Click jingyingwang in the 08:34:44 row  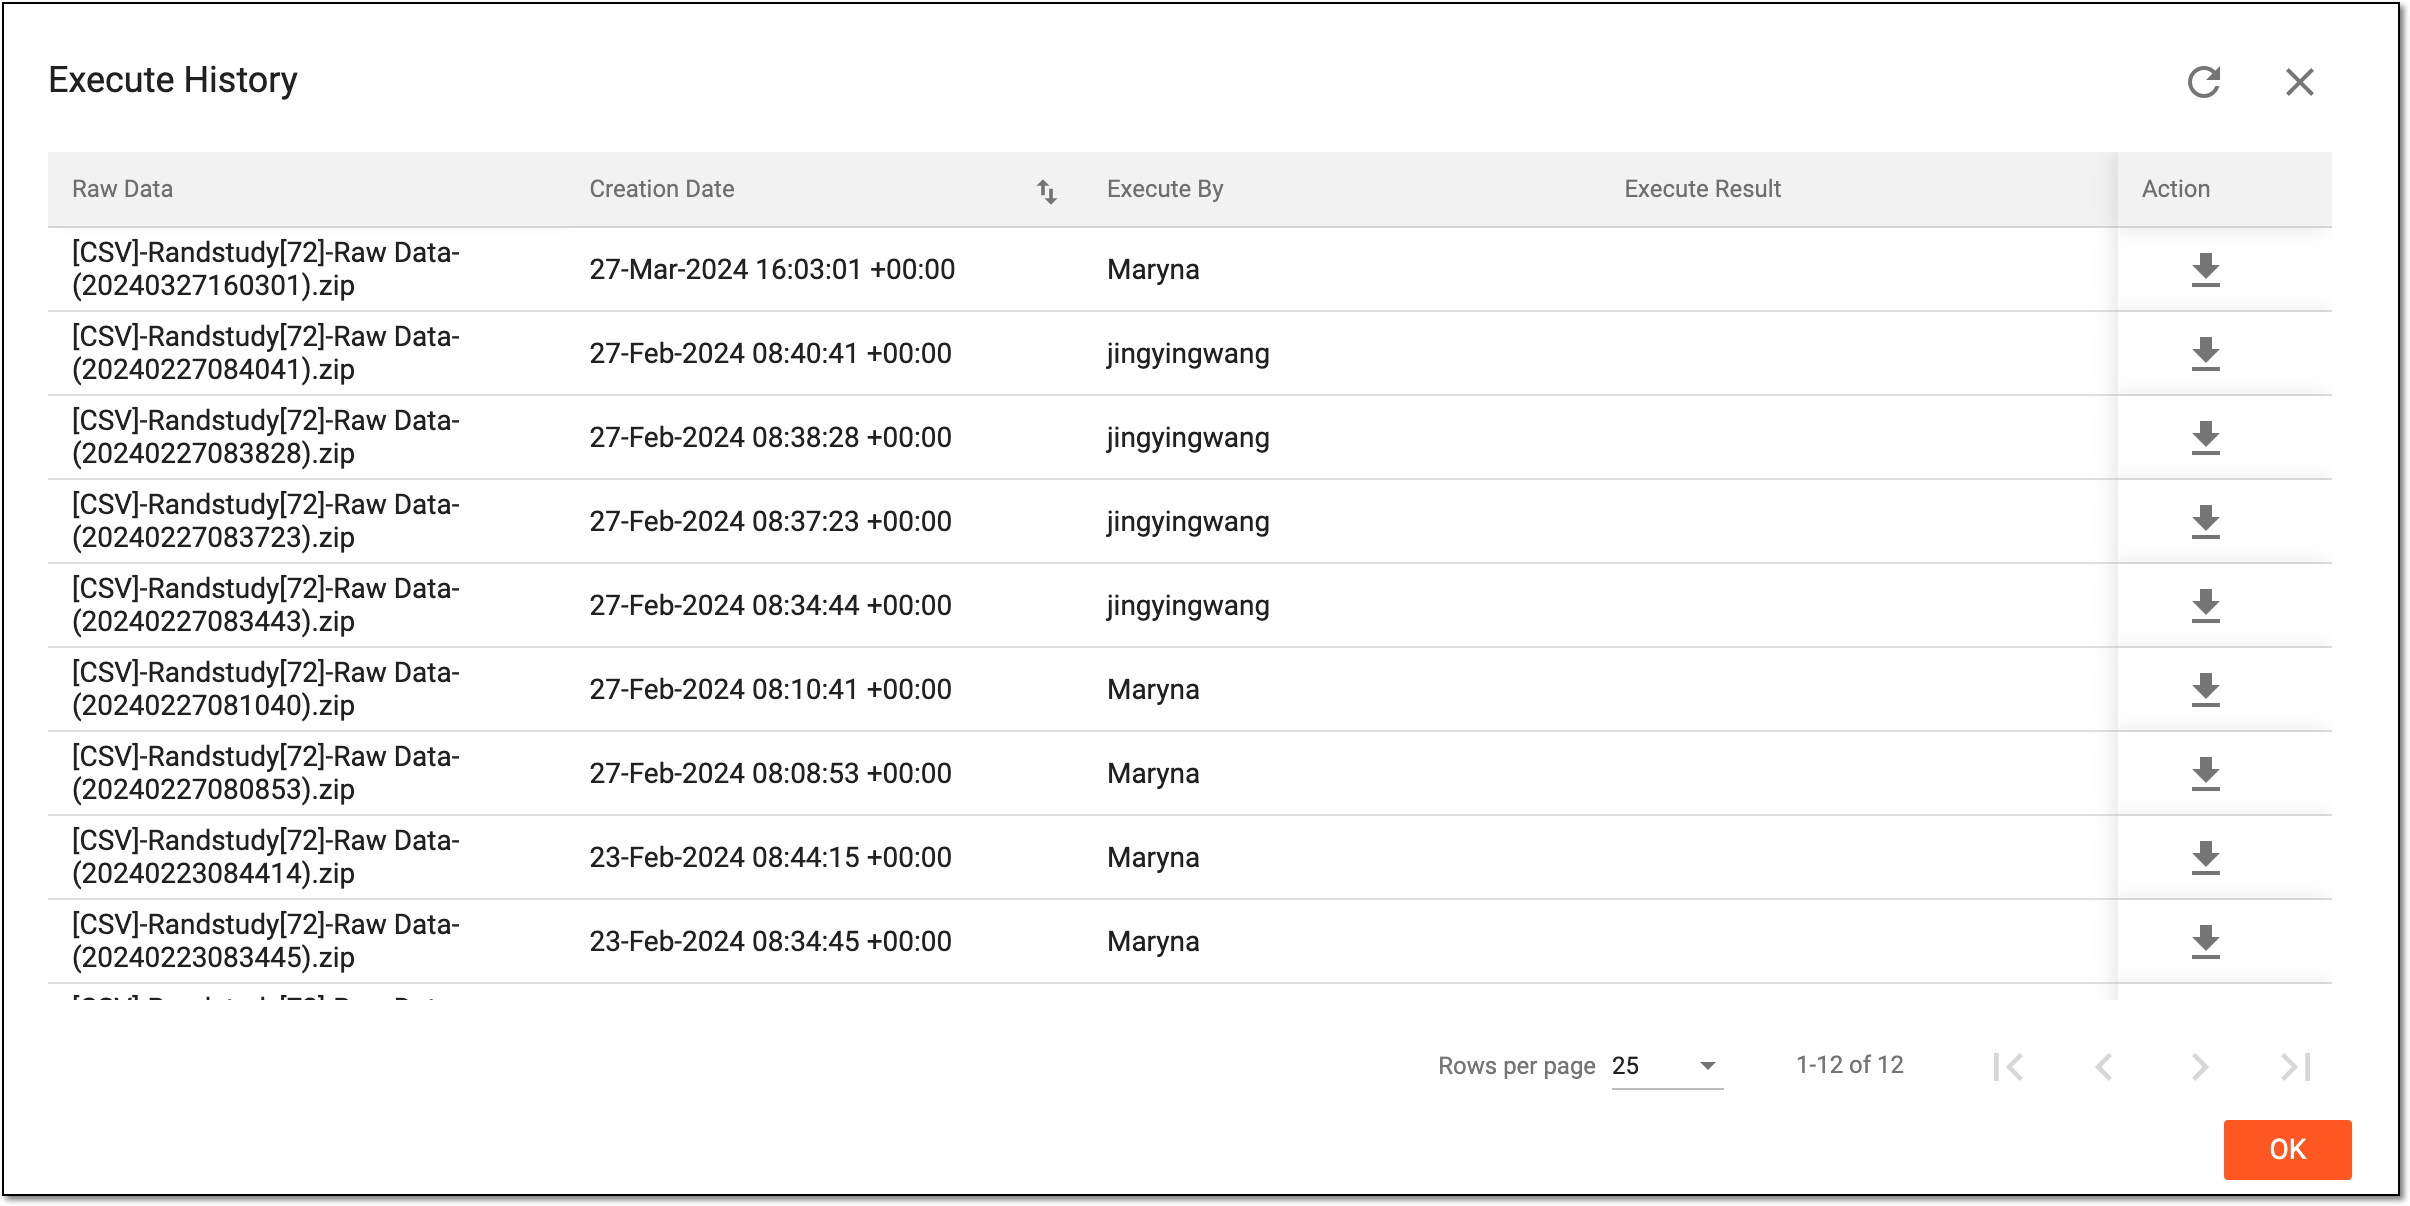click(1188, 606)
